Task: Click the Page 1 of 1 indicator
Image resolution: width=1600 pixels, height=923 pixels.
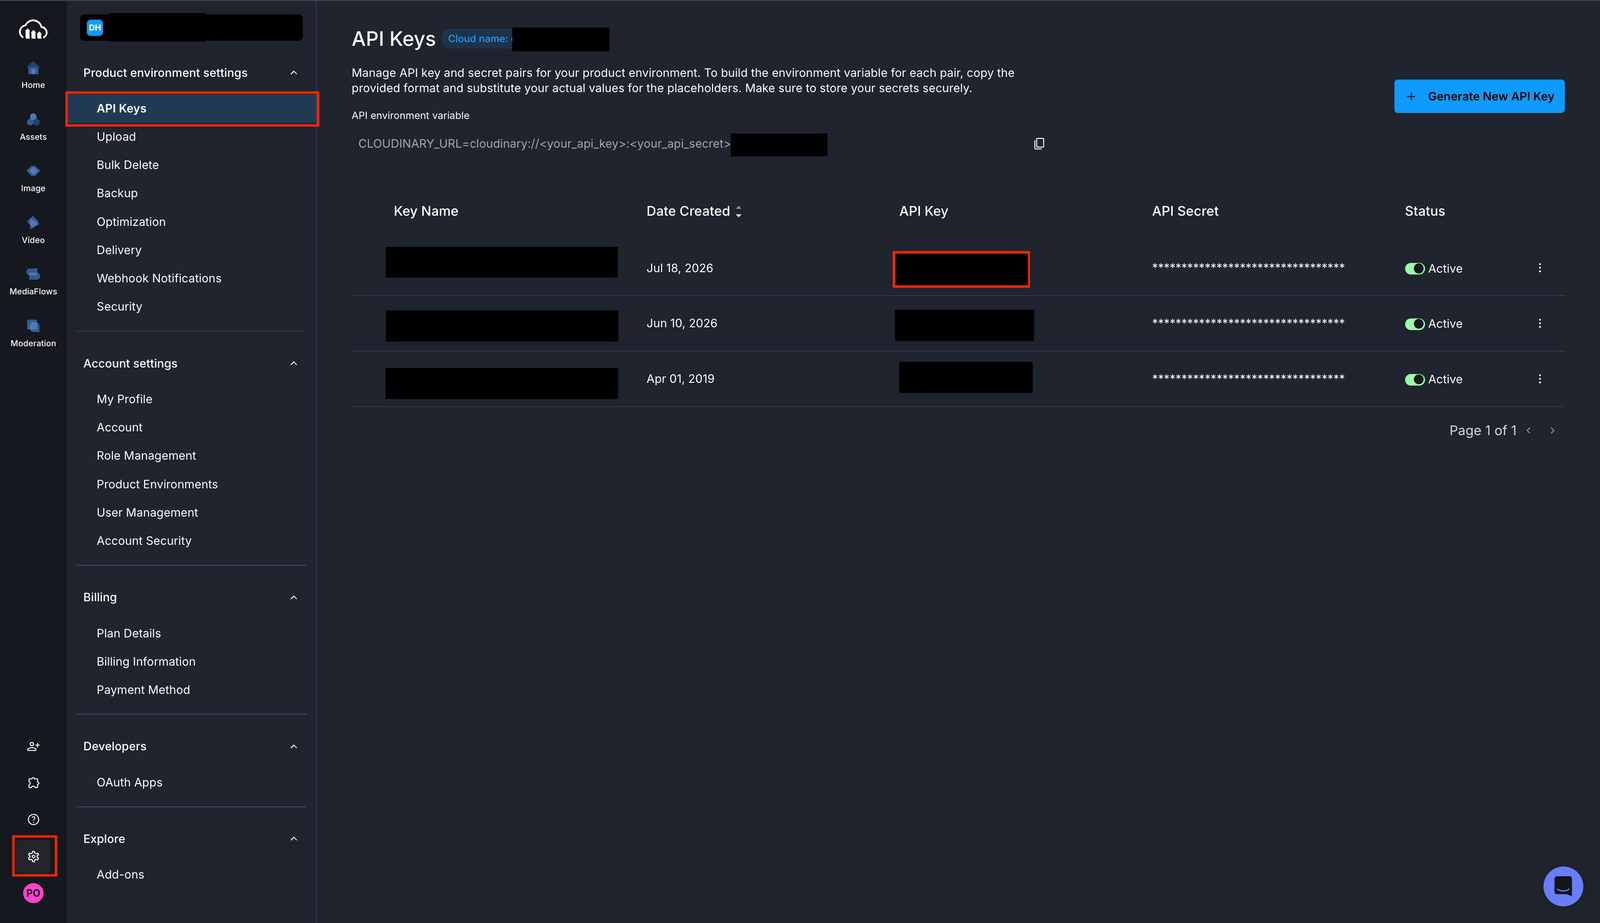Action: click(x=1482, y=430)
